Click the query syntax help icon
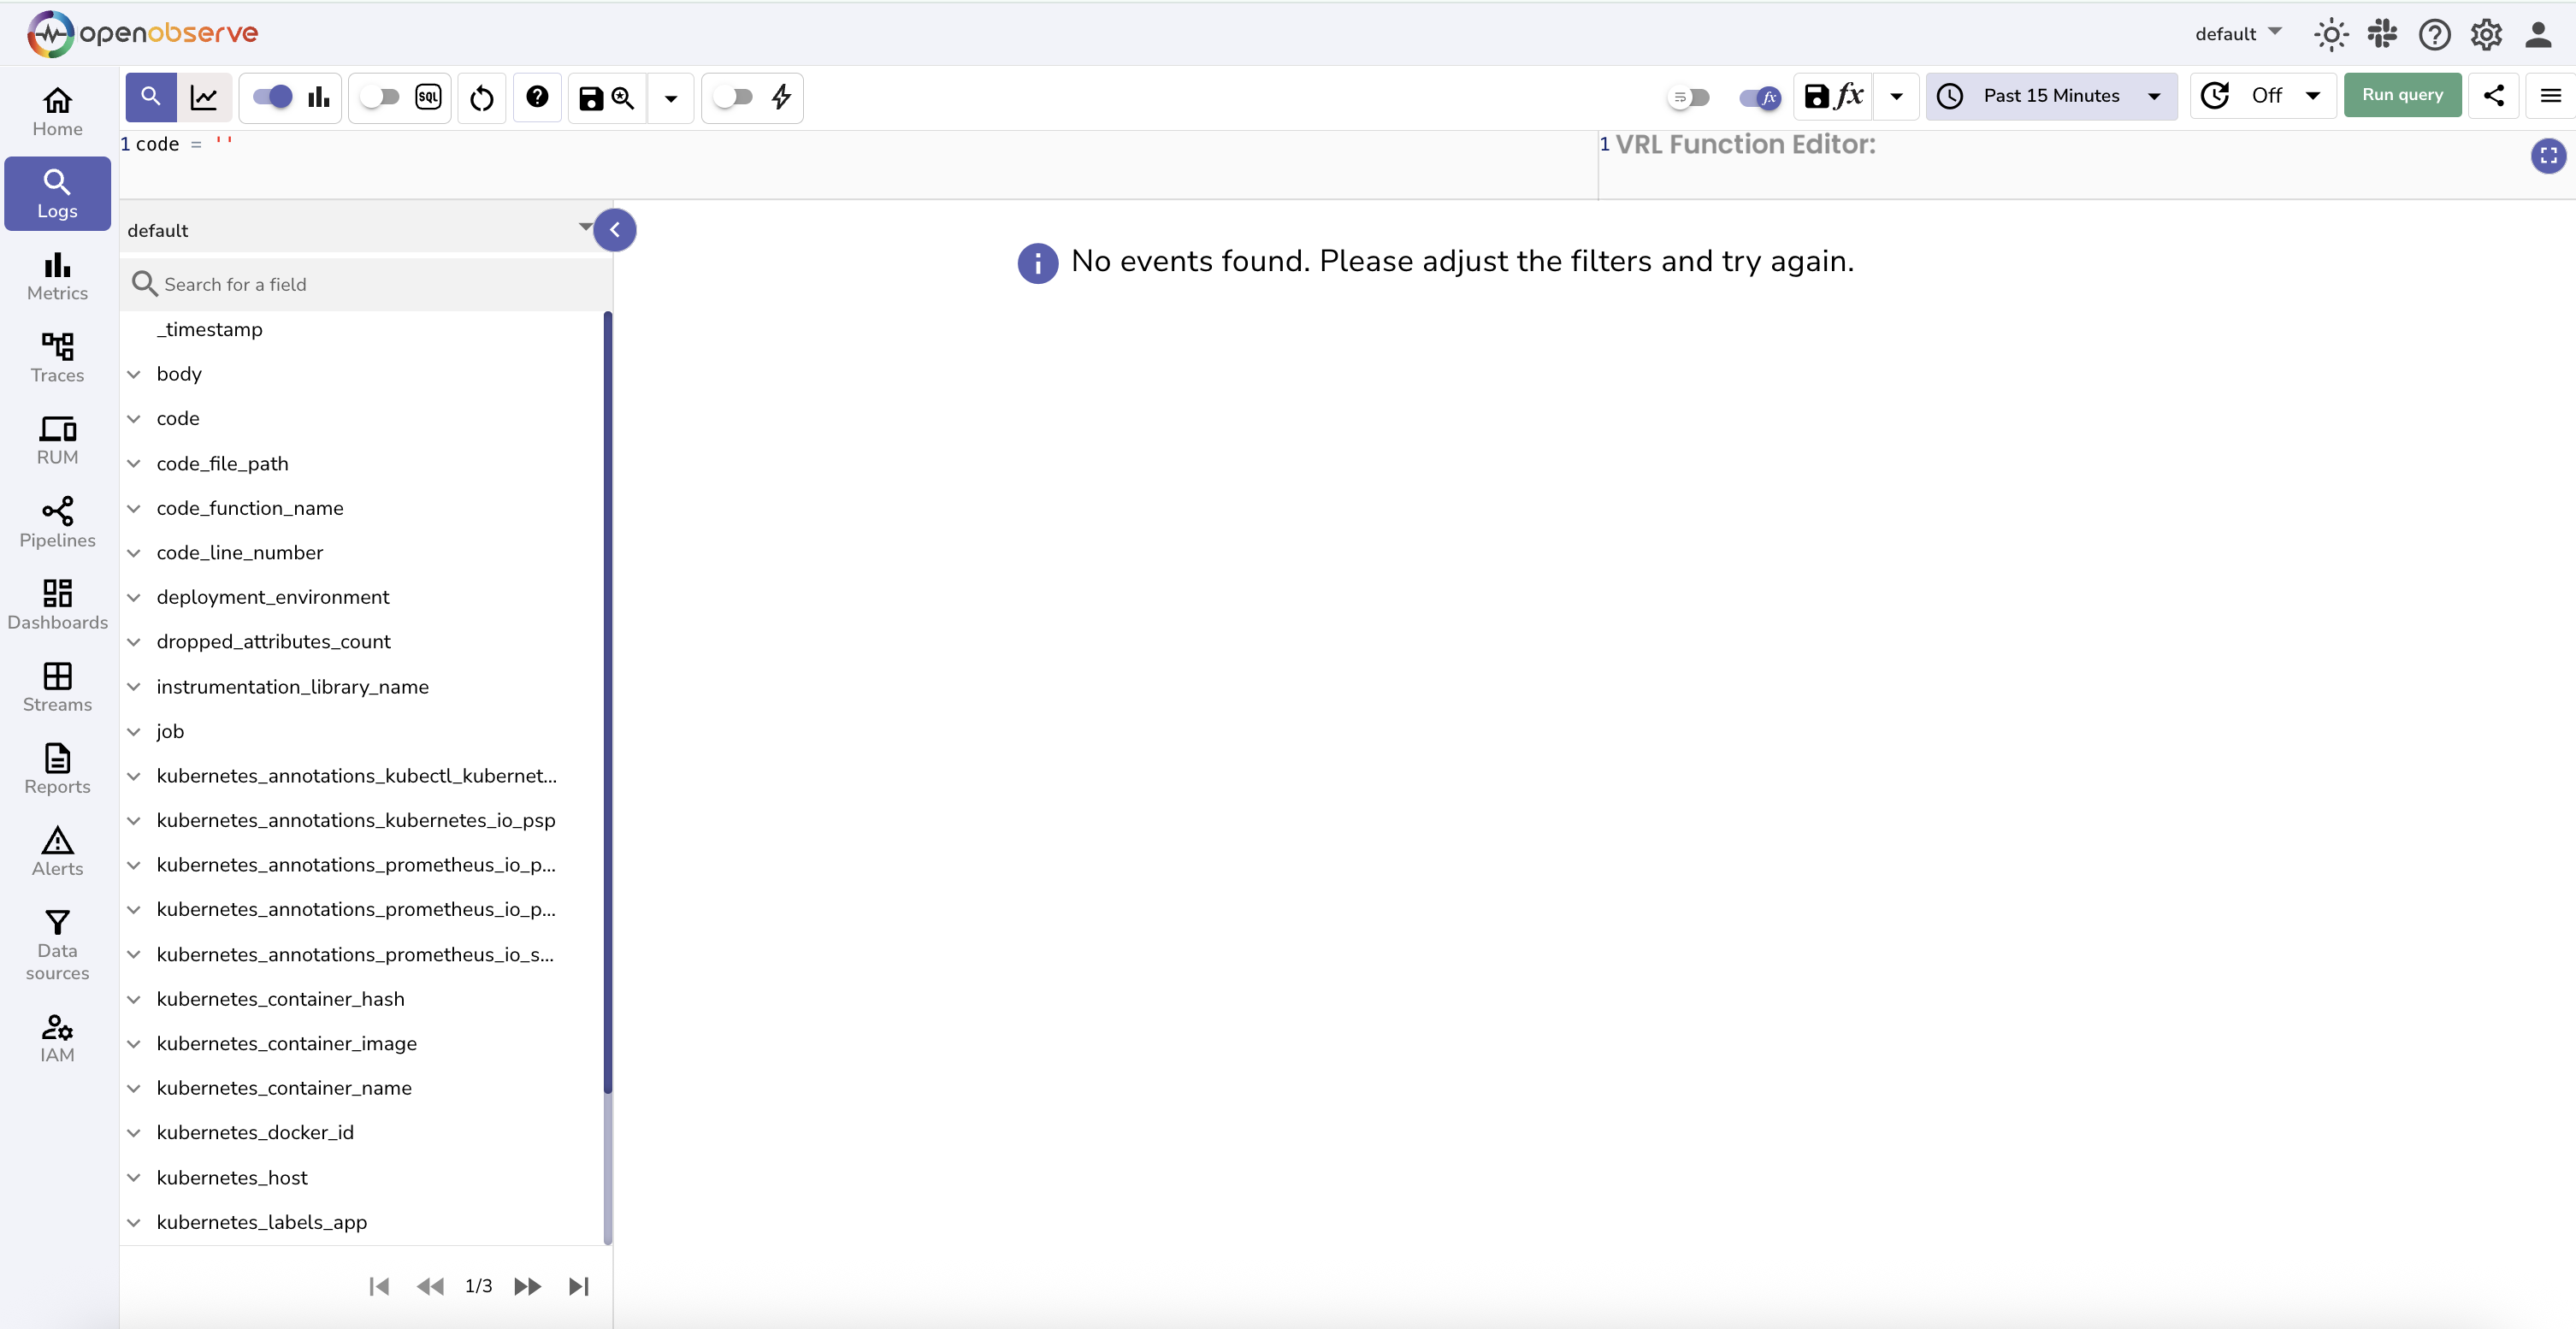 [537, 97]
